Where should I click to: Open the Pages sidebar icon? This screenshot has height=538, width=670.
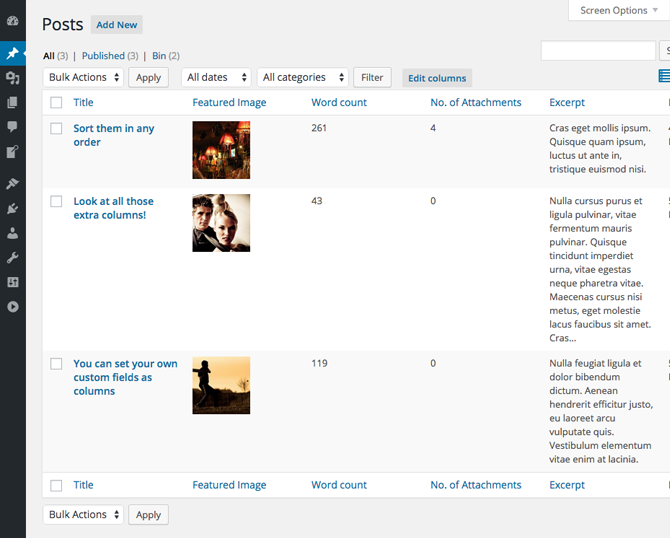[x=12, y=102]
